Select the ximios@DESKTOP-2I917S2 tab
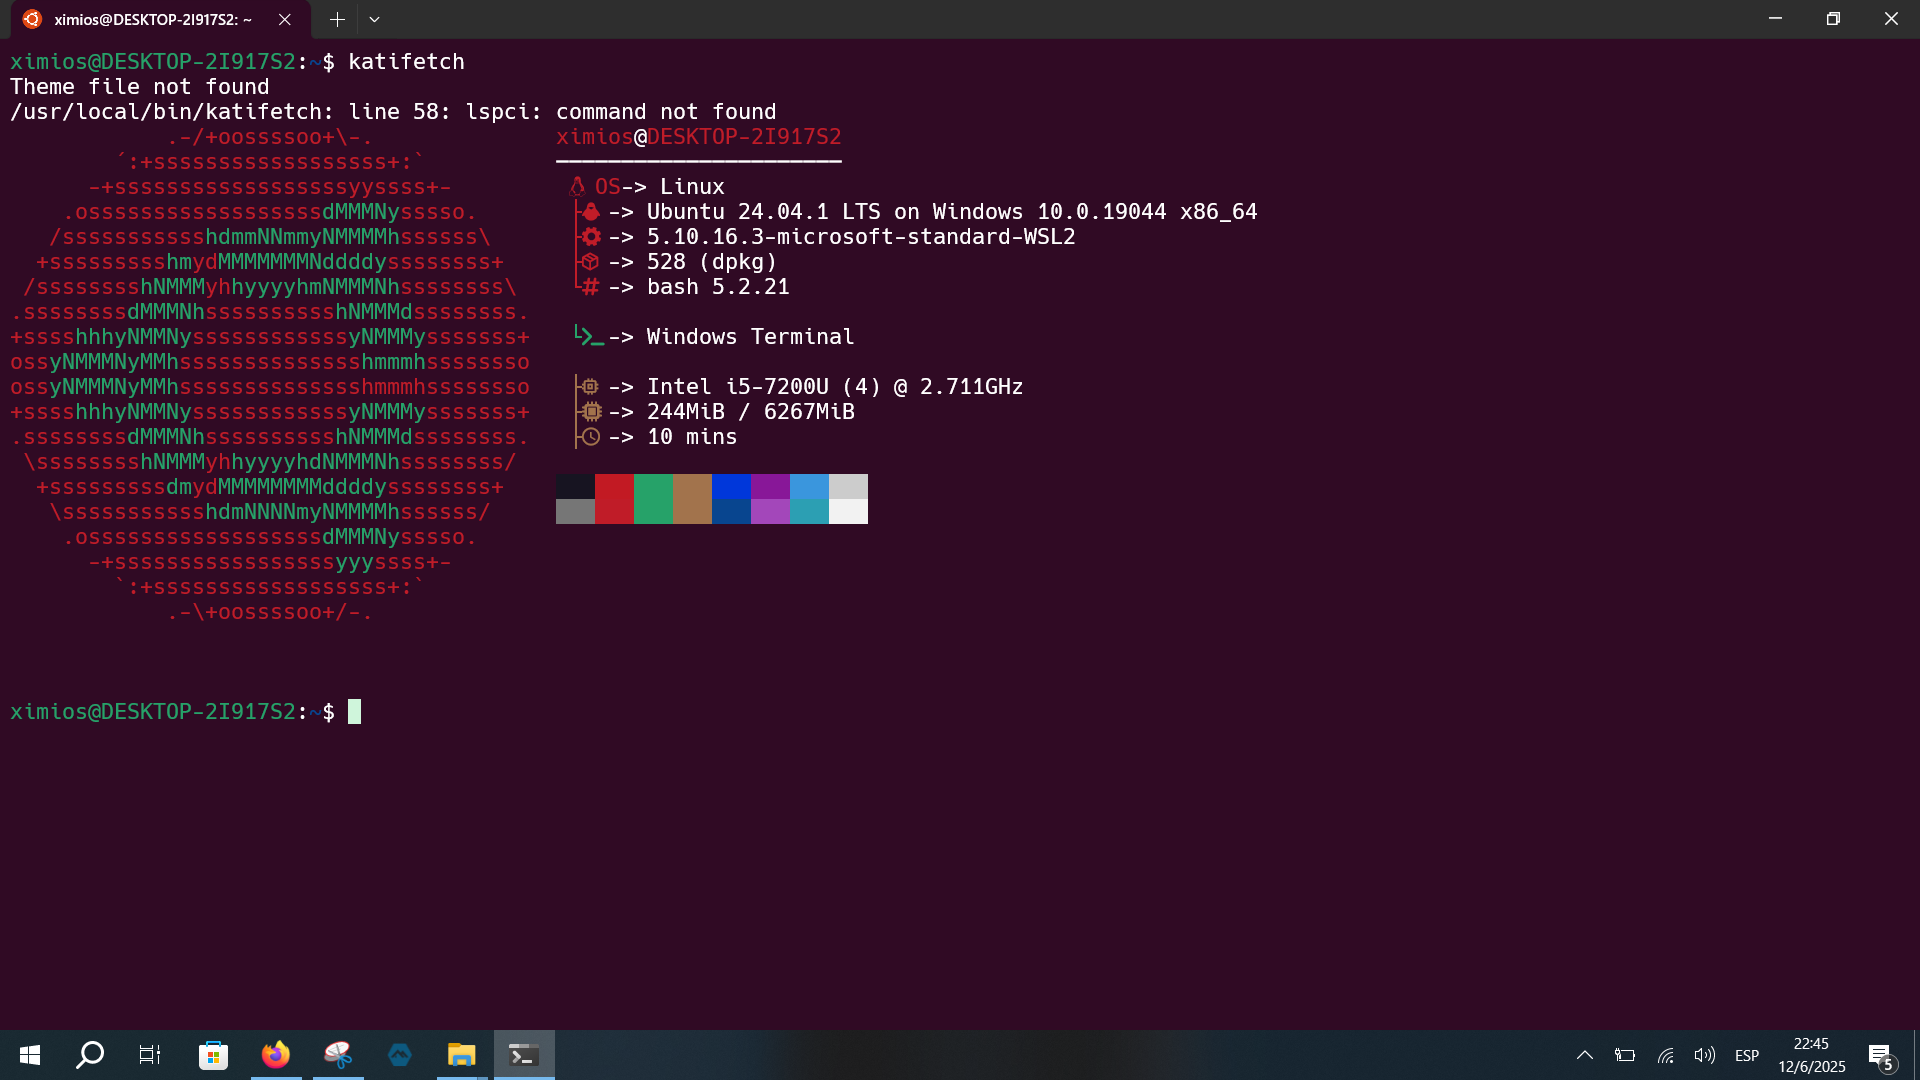1920x1080 pixels. [x=150, y=19]
